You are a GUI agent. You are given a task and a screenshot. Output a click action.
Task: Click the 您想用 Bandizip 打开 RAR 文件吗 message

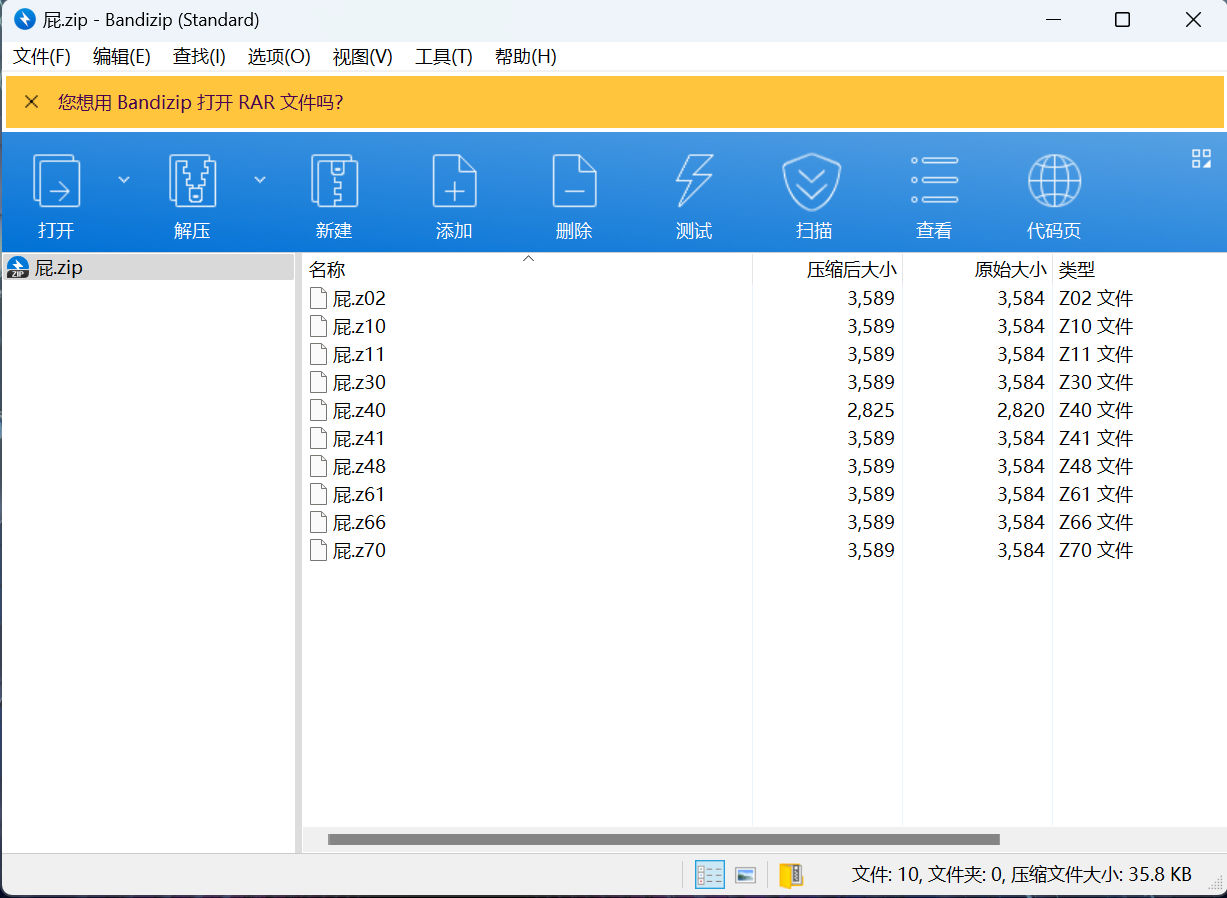200,102
